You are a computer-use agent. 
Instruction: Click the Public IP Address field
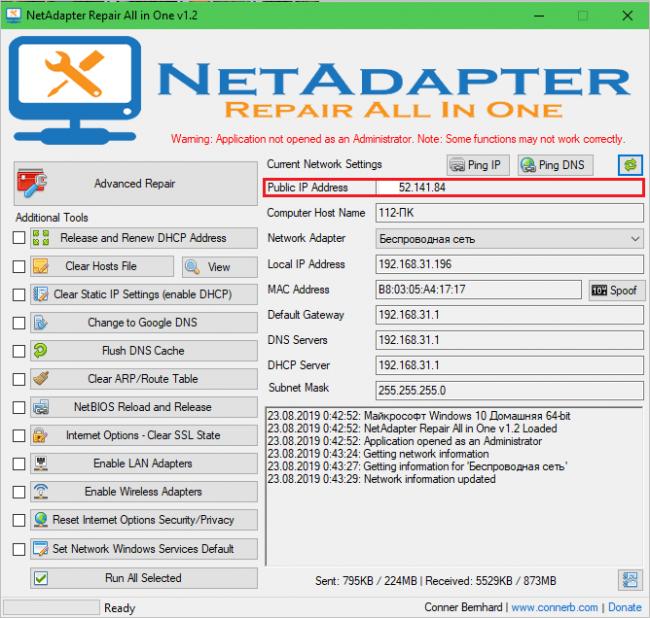click(509, 187)
